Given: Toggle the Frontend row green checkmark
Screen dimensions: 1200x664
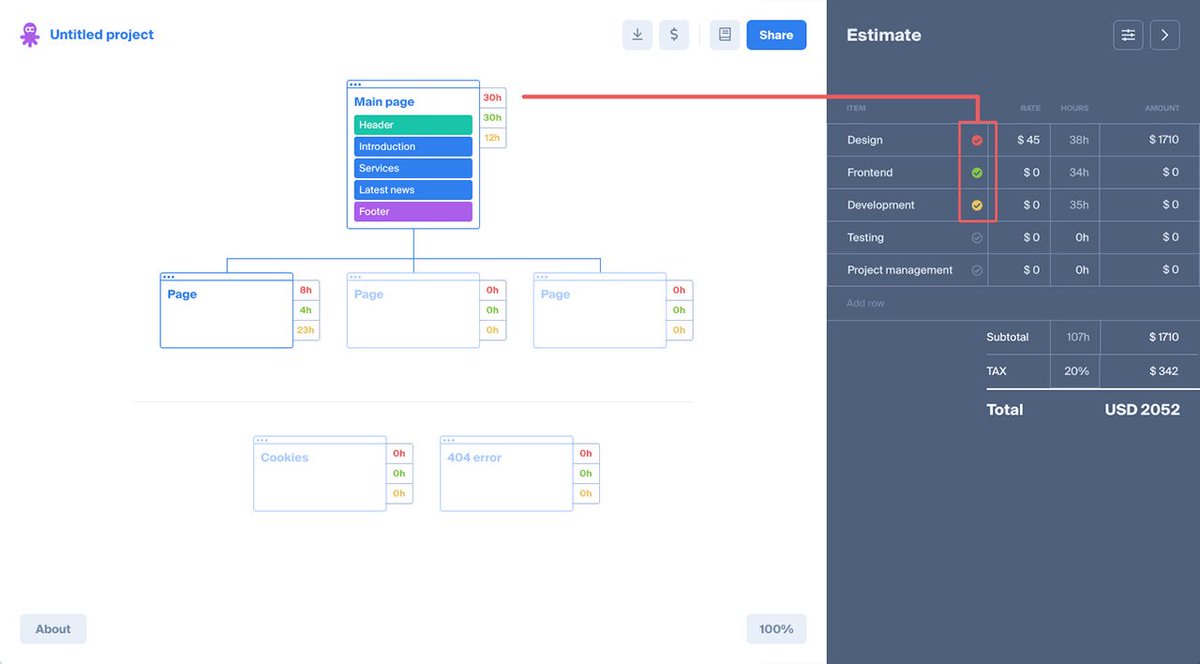Looking at the screenshot, I should click(977, 173).
